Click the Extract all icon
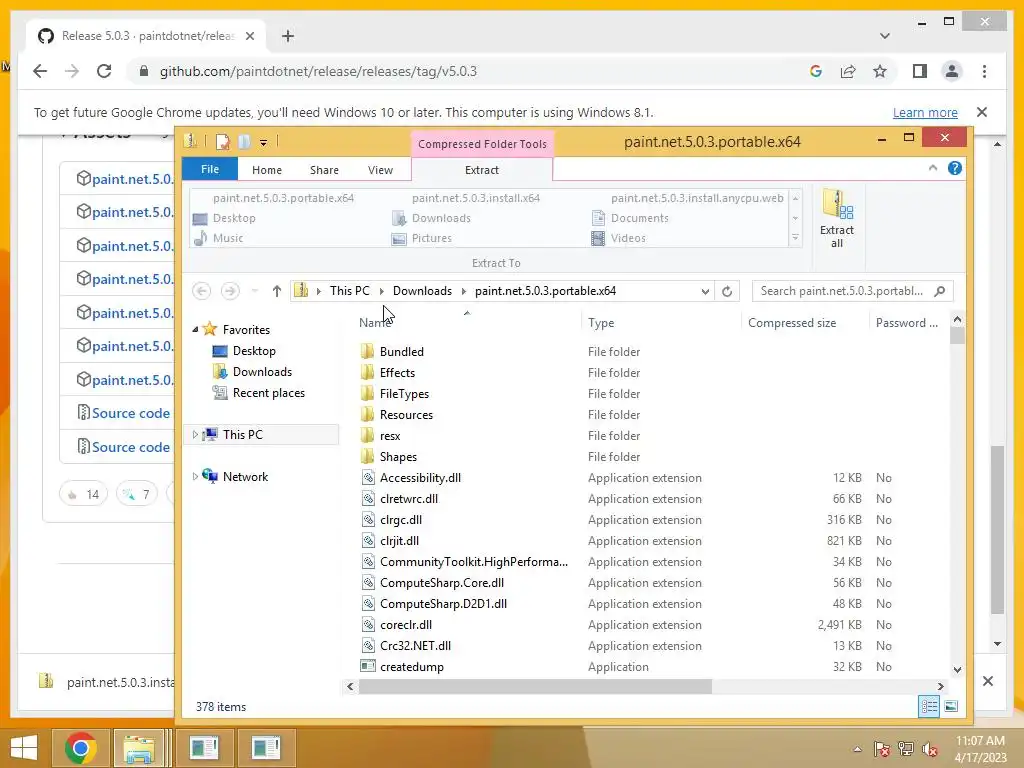1024x768 pixels. point(837,218)
